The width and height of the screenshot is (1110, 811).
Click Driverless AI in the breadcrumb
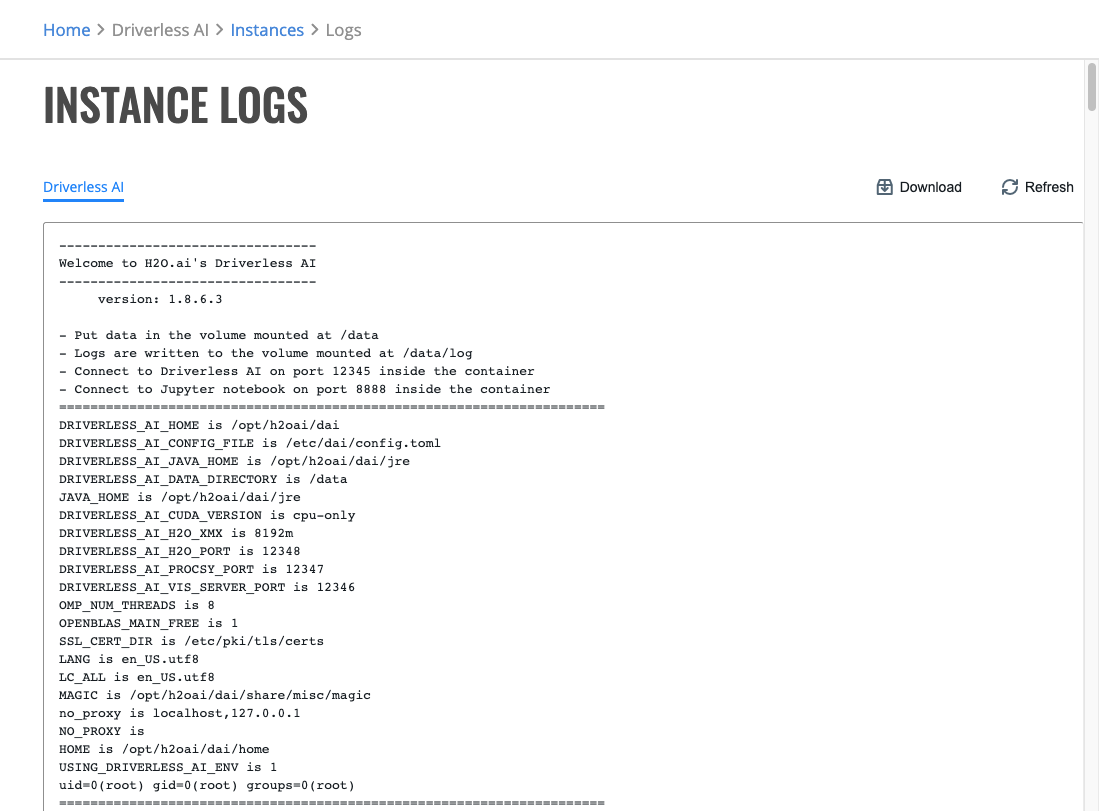click(160, 30)
